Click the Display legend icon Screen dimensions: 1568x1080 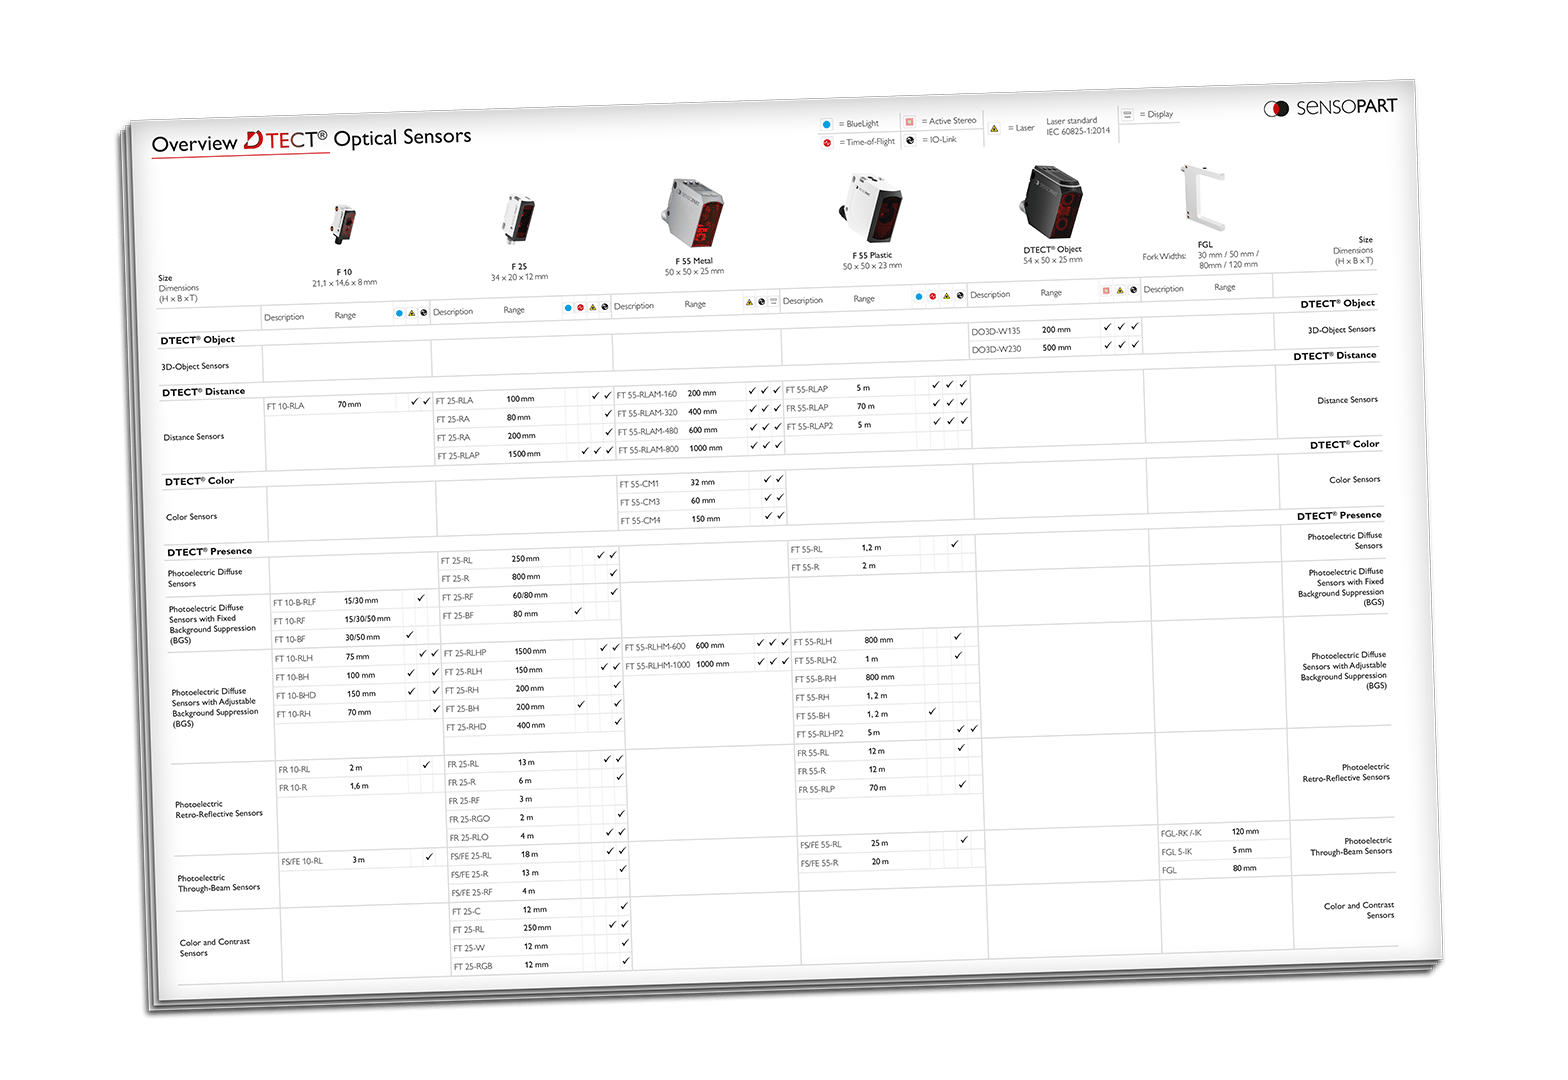point(1127,115)
